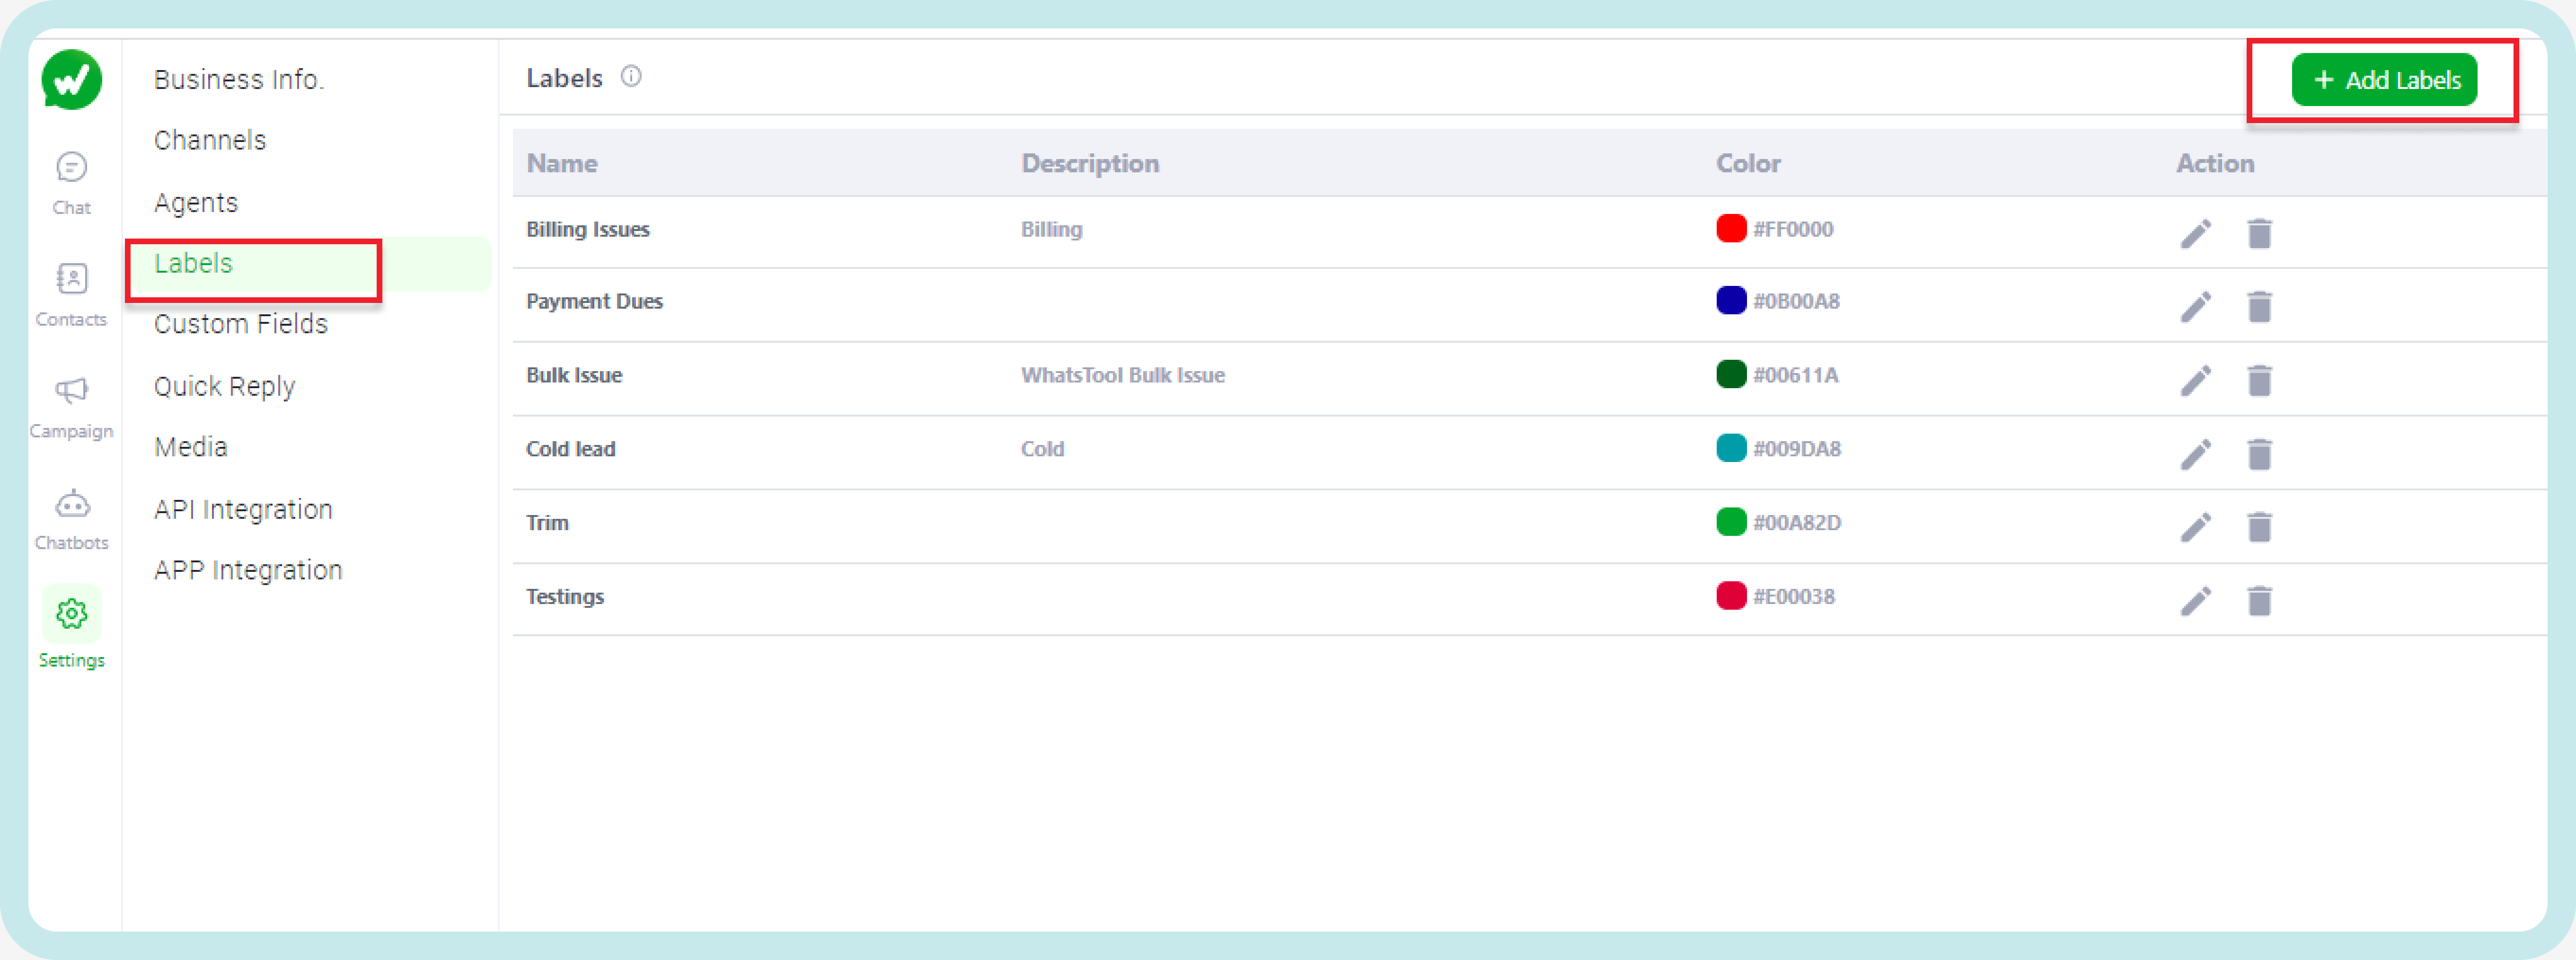The image size is (2576, 960).
Task: Click the dark green #00611A swatch
Action: coord(1731,374)
